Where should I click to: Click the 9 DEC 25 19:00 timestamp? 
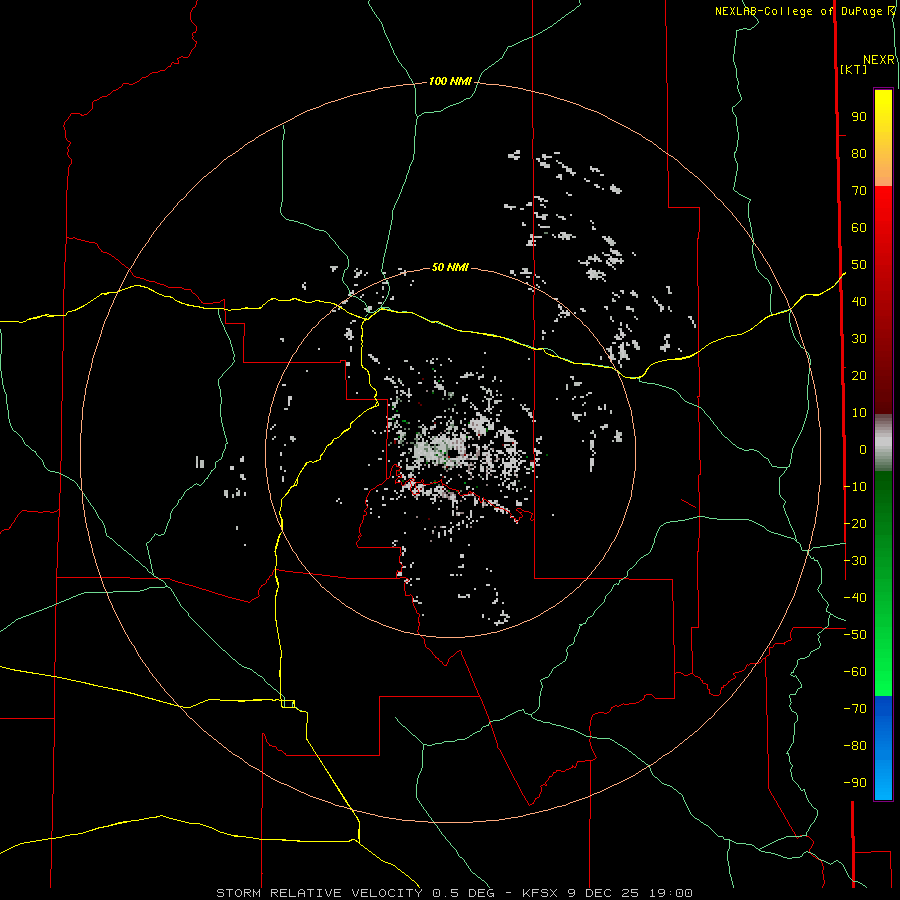point(630,893)
